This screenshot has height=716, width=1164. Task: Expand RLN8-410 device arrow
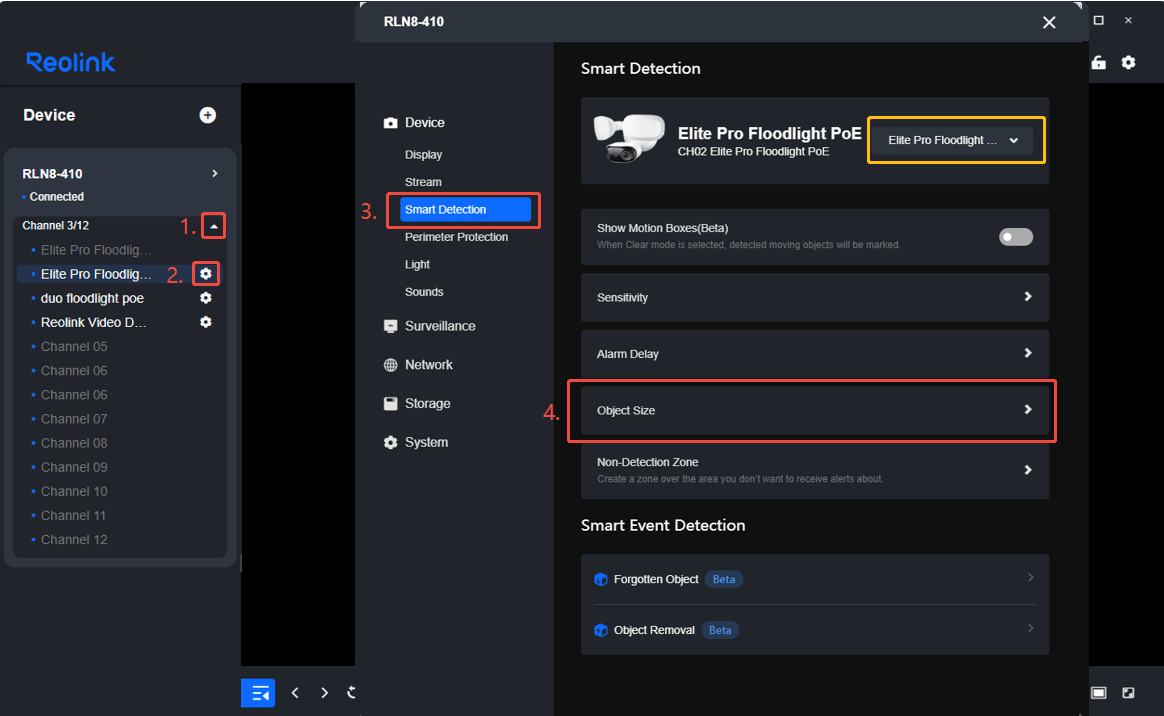215,174
